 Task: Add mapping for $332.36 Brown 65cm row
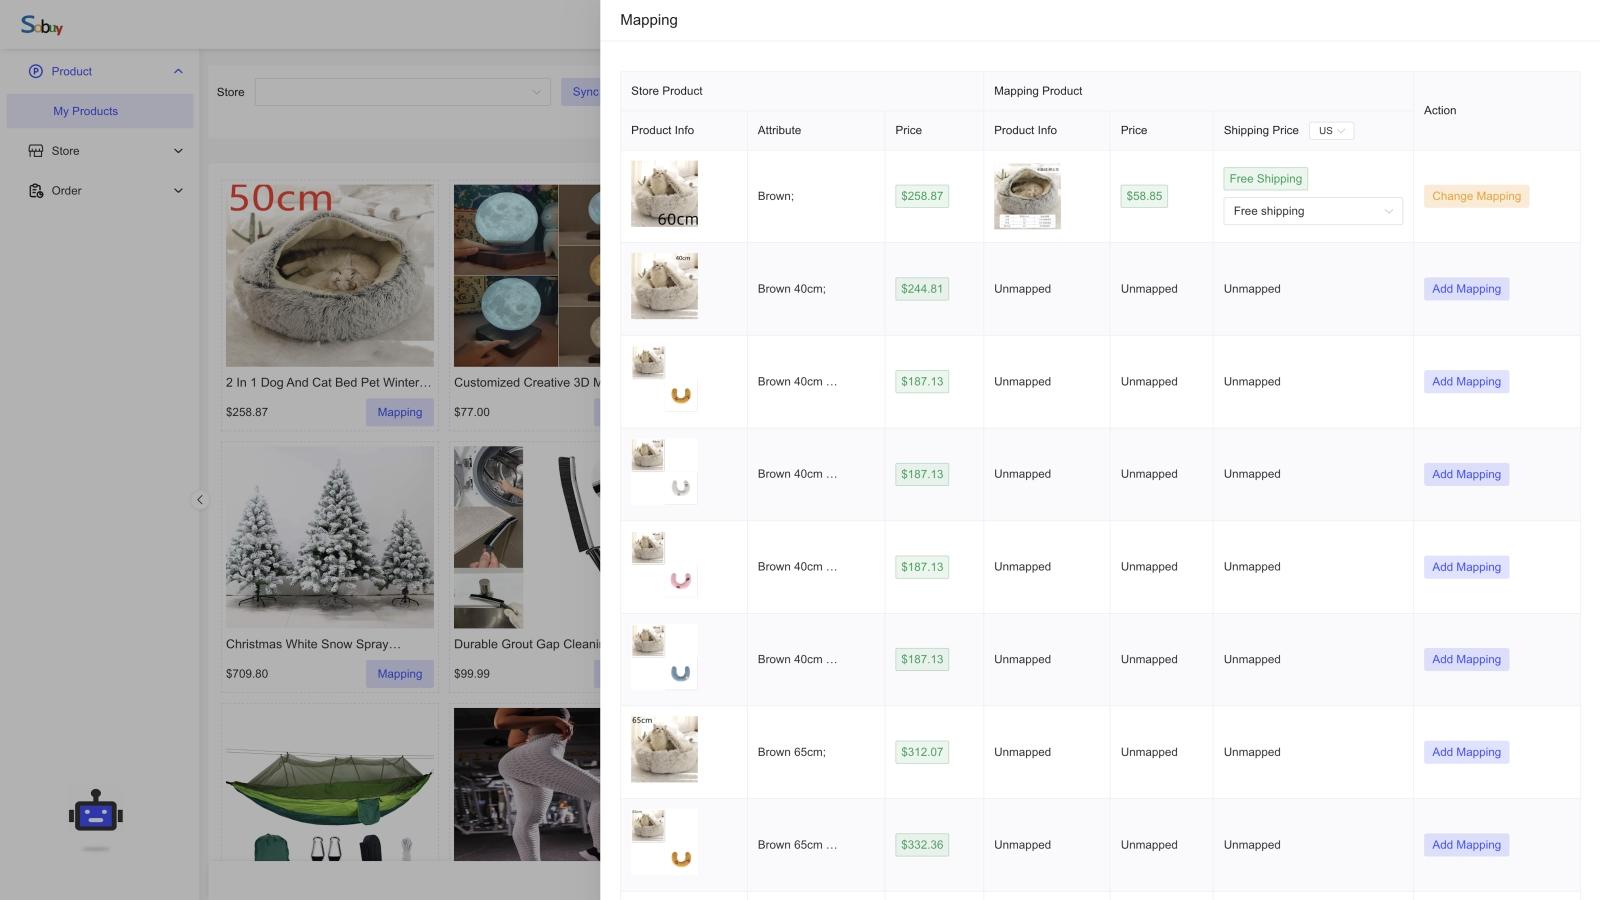pyautogui.click(x=1466, y=845)
